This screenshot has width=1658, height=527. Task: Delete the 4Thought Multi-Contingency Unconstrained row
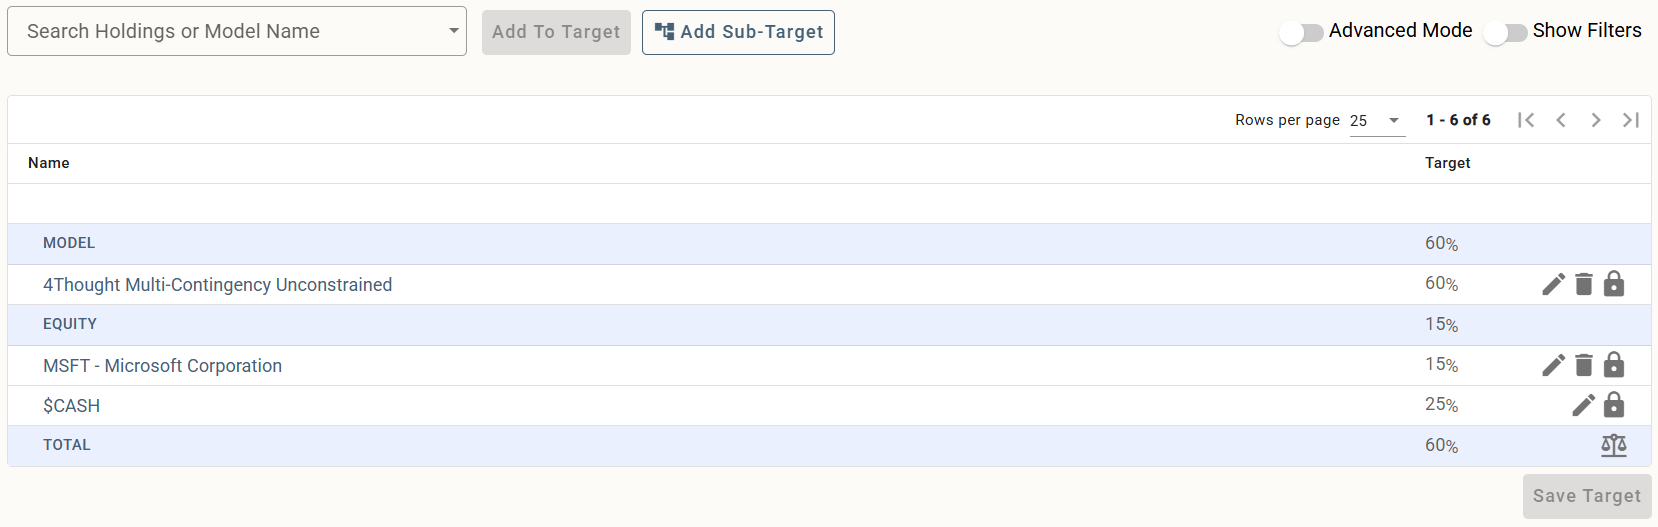tap(1584, 284)
